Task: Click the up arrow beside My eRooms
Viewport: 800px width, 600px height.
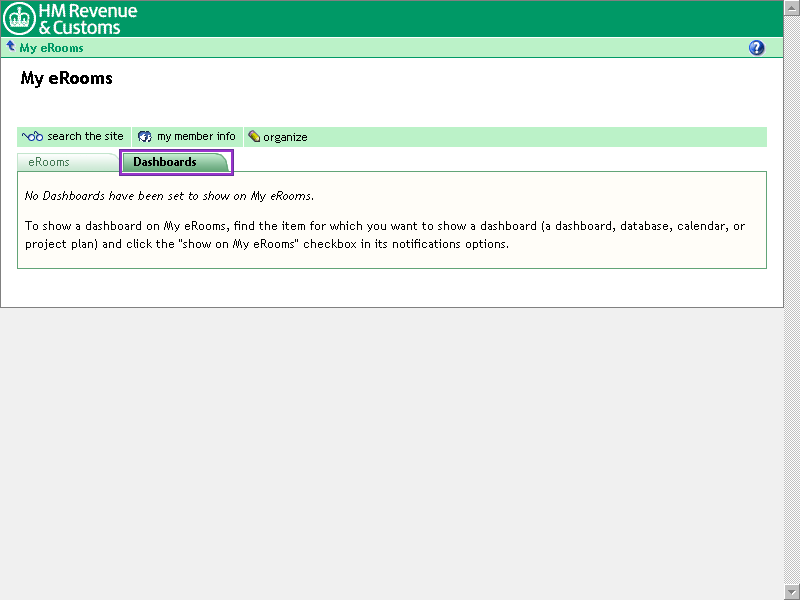Action: point(10,47)
